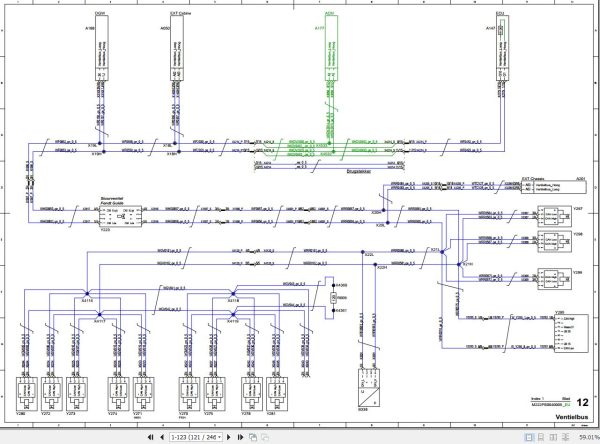
Task: Click valve label Y272
Action: click(x=46, y=414)
